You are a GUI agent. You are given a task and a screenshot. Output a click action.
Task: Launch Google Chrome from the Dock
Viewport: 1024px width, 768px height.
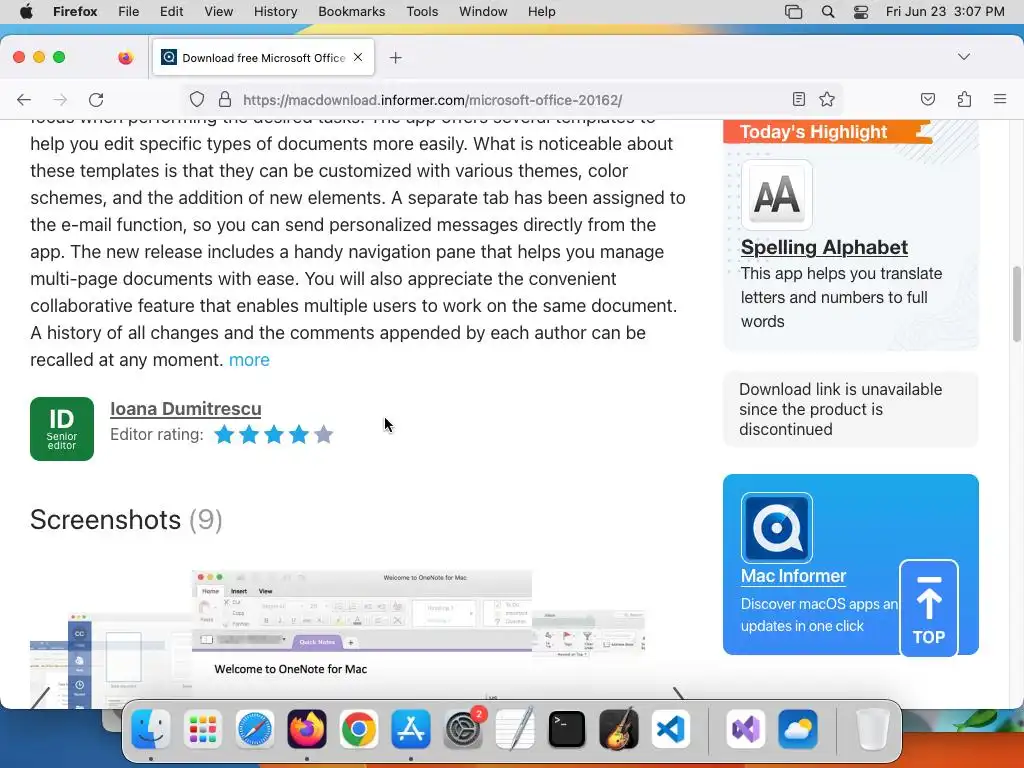(359, 729)
